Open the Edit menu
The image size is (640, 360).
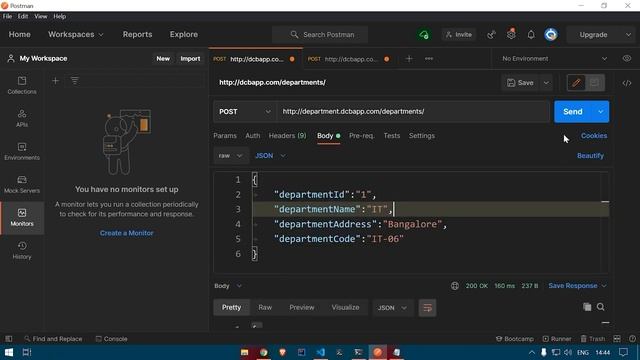coord(23,16)
